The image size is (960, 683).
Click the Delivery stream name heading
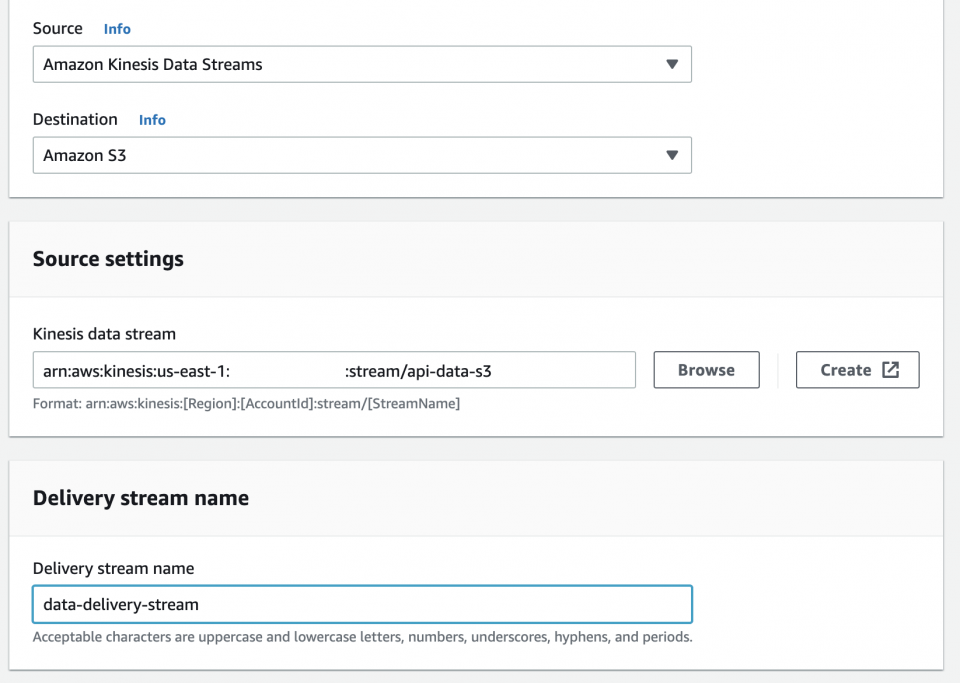point(140,497)
